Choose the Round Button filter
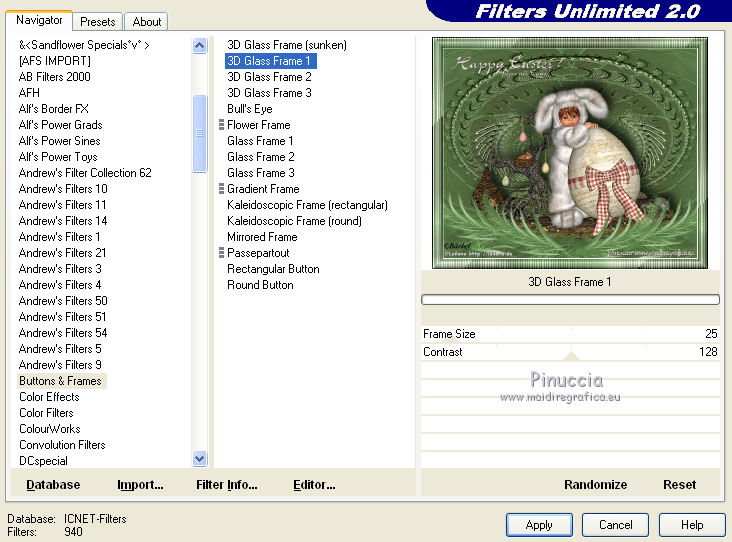Screen dimensions: 732x542 click(x=260, y=285)
